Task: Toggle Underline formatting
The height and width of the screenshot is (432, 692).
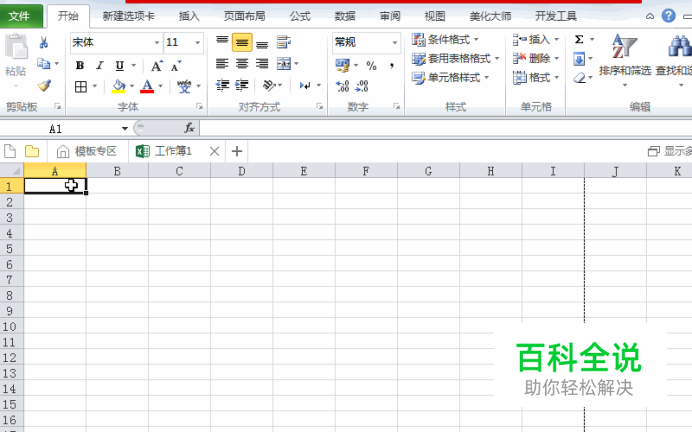Action: (120, 66)
